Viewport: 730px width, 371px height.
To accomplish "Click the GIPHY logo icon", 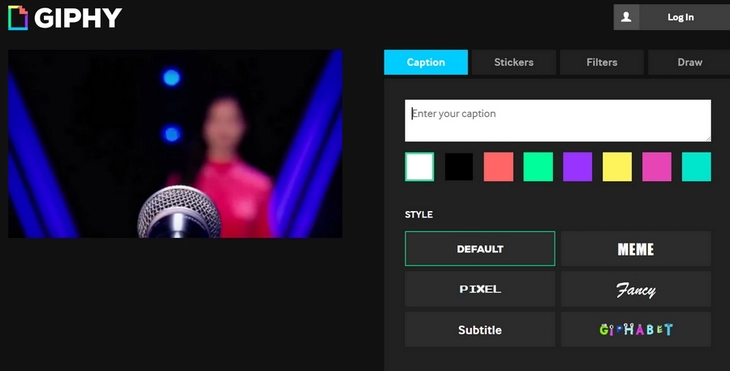I will [18, 18].
